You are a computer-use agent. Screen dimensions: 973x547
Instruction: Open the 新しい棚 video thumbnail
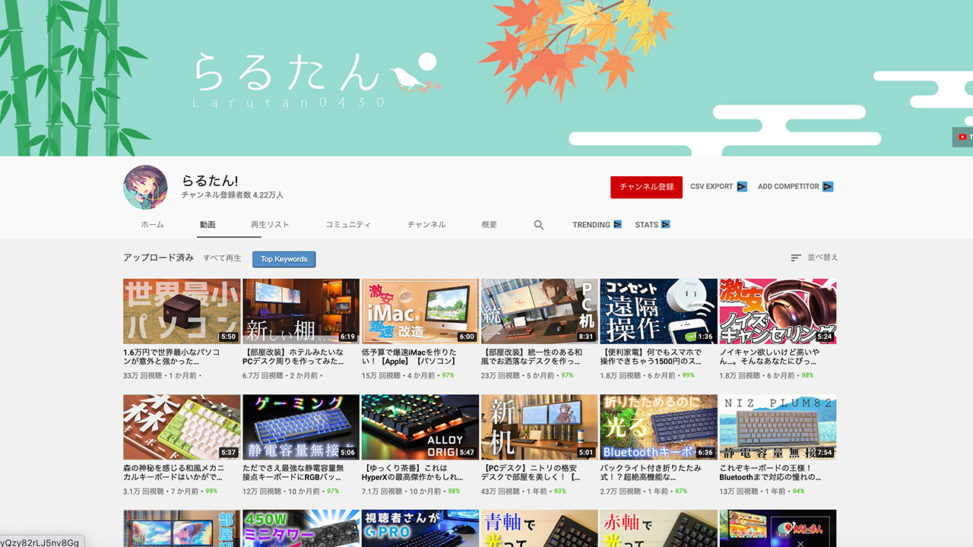(x=300, y=311)
